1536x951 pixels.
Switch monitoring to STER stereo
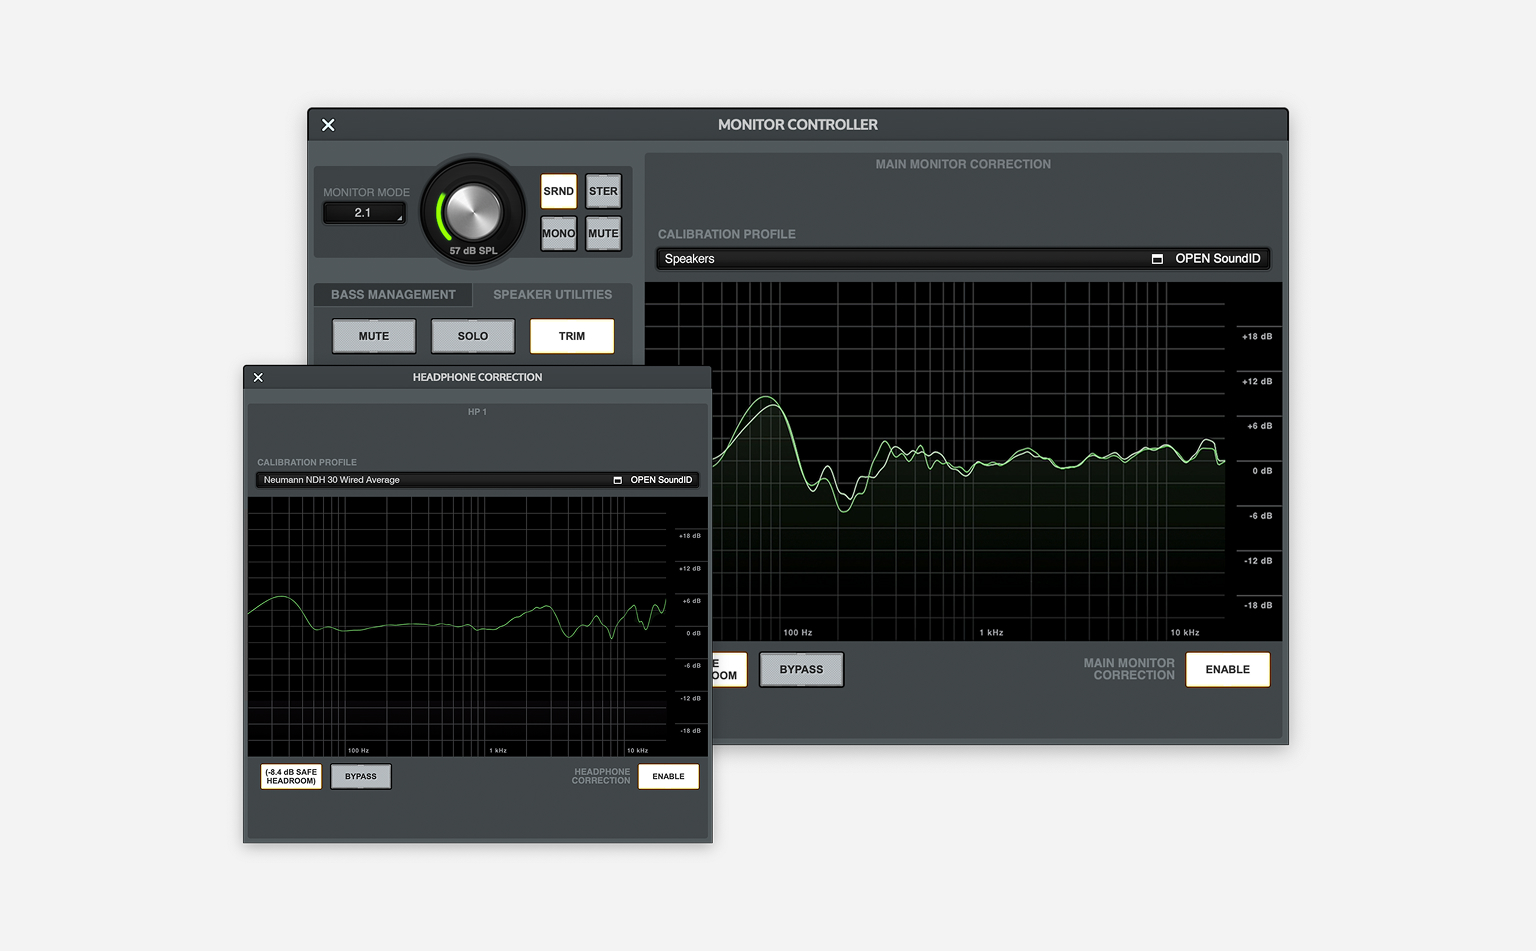coord(603,191)
